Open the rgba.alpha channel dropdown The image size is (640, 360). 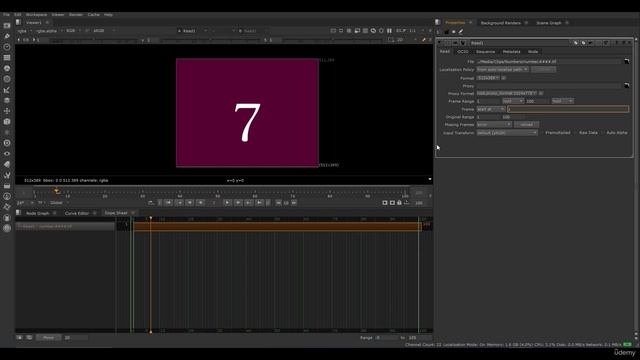coord(49,31)
